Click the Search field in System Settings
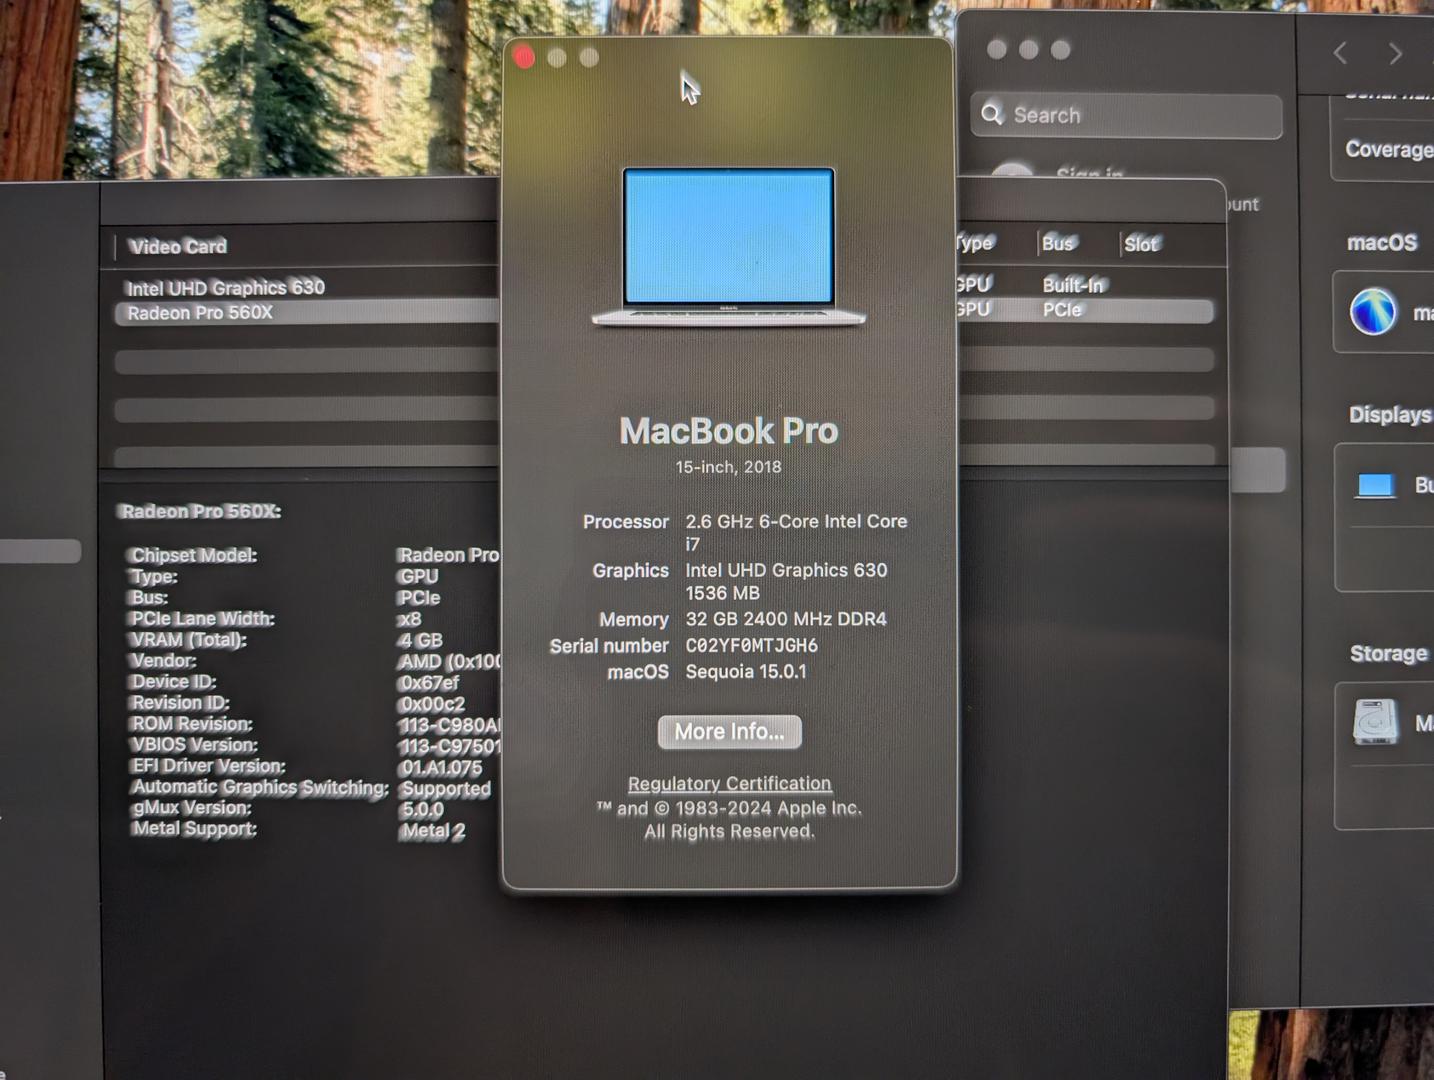The image size is (1434, 1080). point(1126,115)
